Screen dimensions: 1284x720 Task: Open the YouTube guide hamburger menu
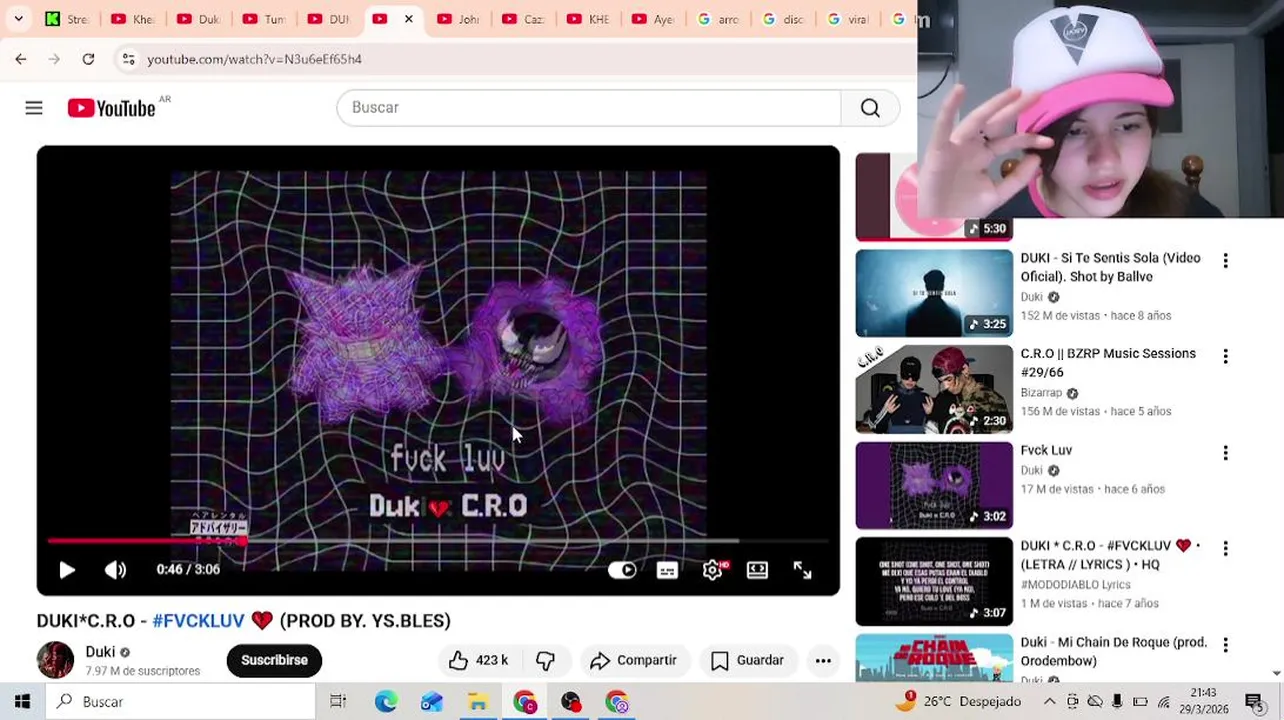coord(34,108)
